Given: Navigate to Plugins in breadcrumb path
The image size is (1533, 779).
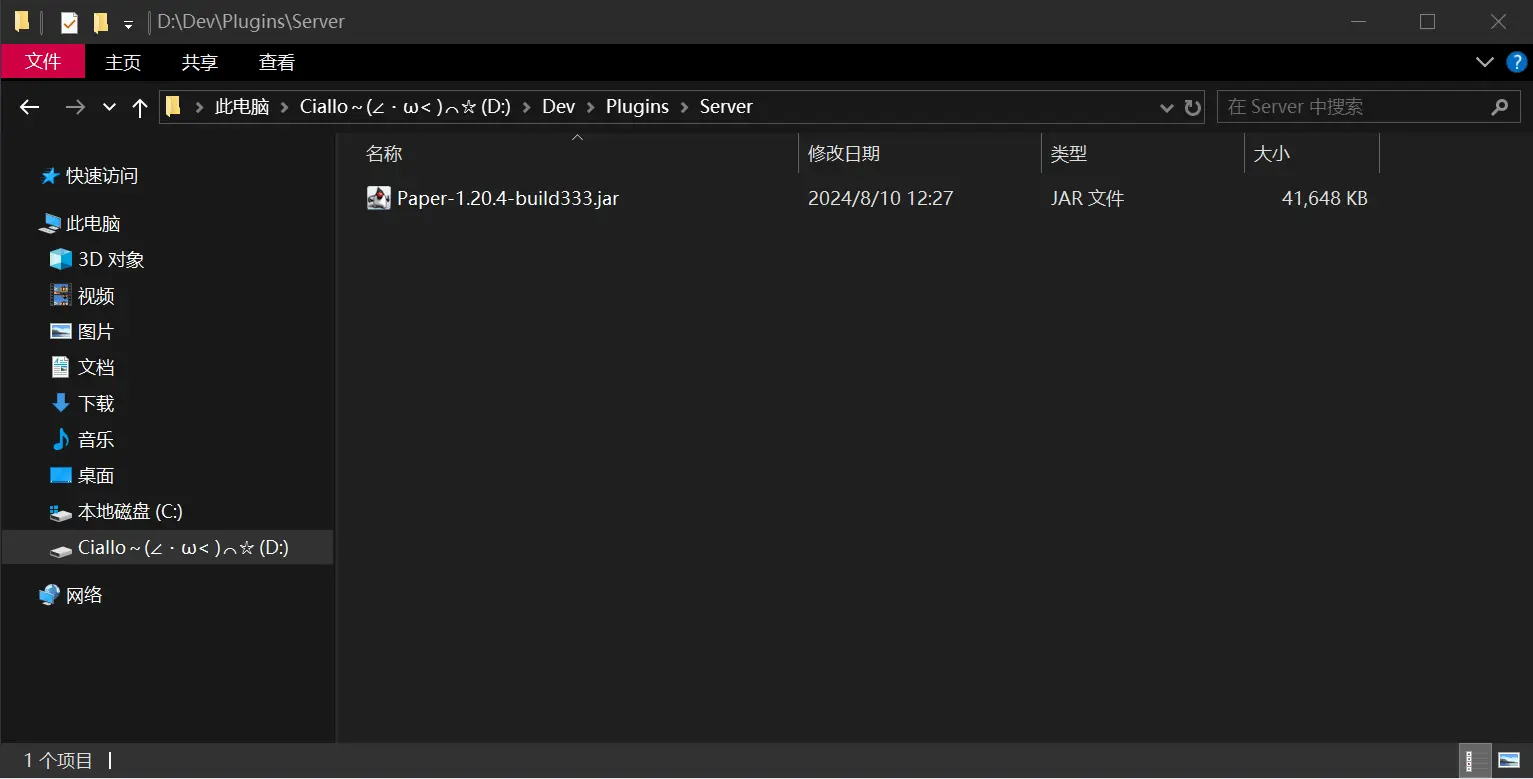Looking at the screenshot, I should [x=637, y=107].
